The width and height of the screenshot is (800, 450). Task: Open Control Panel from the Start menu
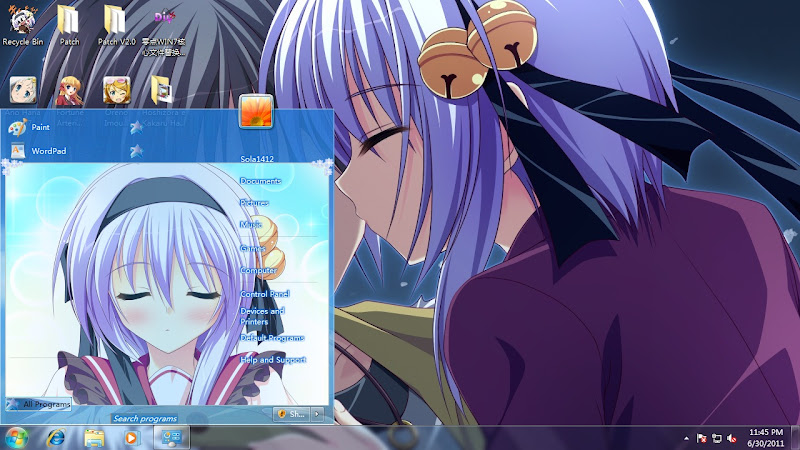click(265, 294)
